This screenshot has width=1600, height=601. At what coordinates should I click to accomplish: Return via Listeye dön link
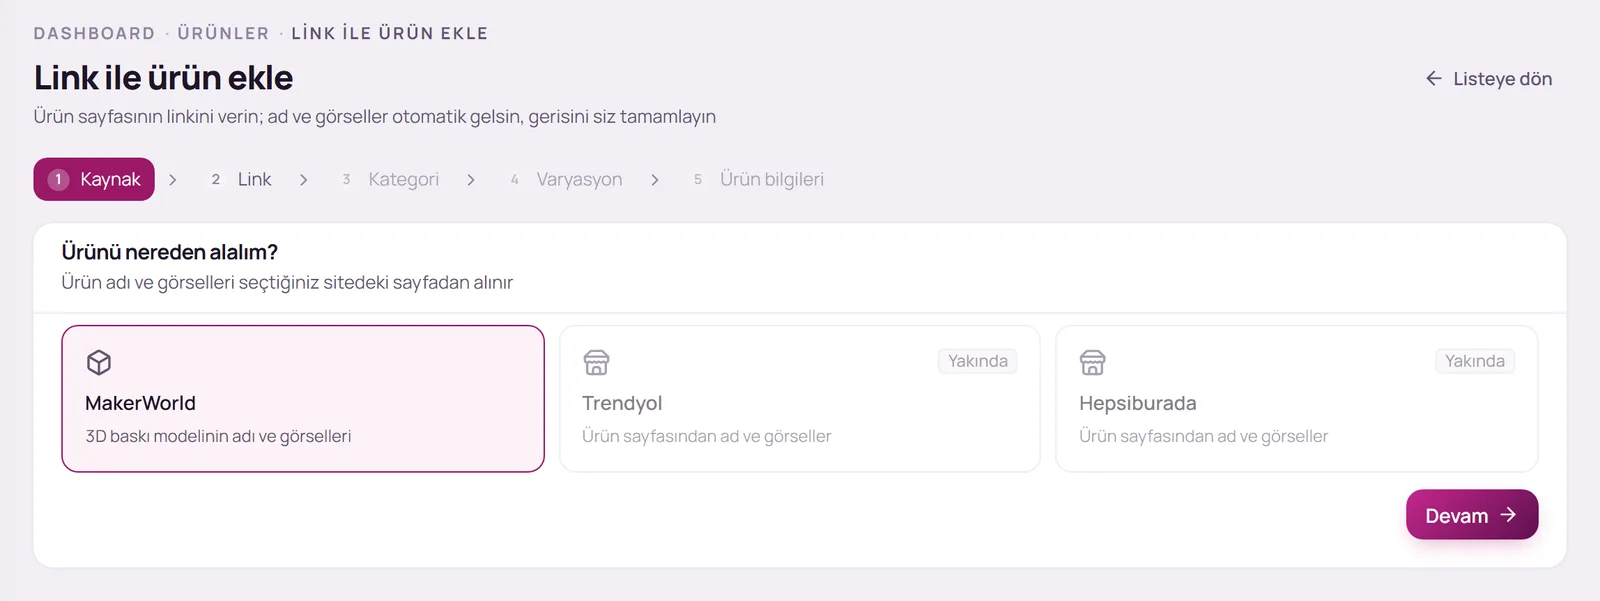[1489, 78]
